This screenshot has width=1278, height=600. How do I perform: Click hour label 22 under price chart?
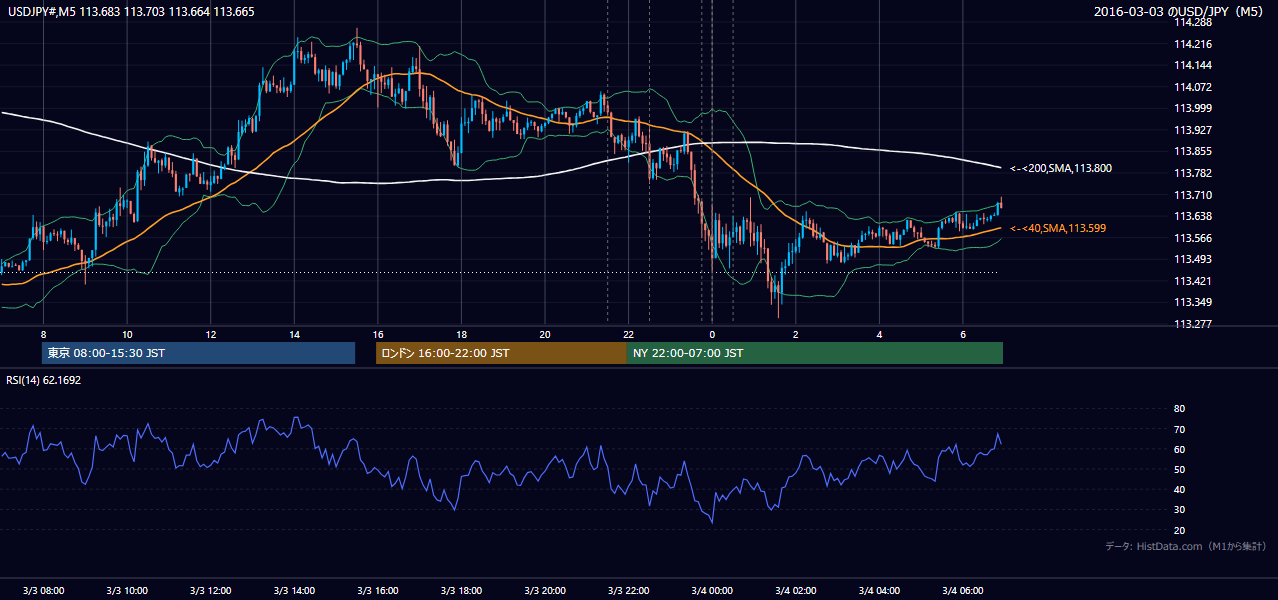coord(628,334)
